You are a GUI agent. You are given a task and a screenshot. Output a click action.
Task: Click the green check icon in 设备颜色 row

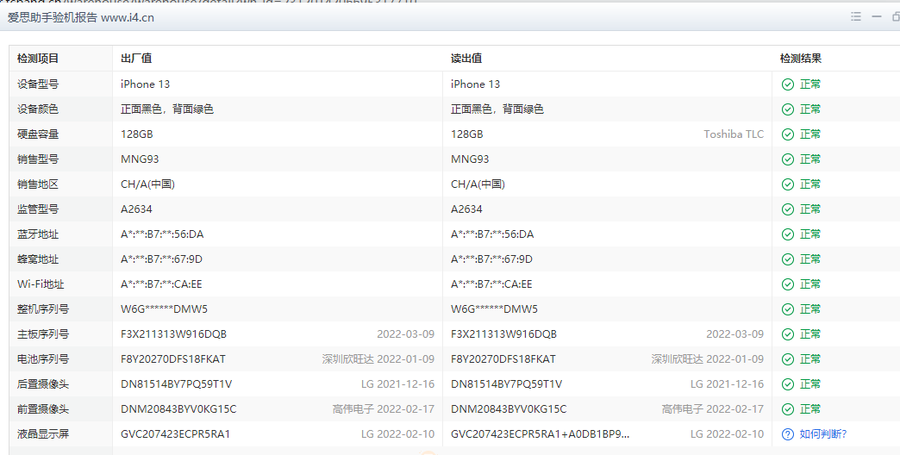coord(788,109)
